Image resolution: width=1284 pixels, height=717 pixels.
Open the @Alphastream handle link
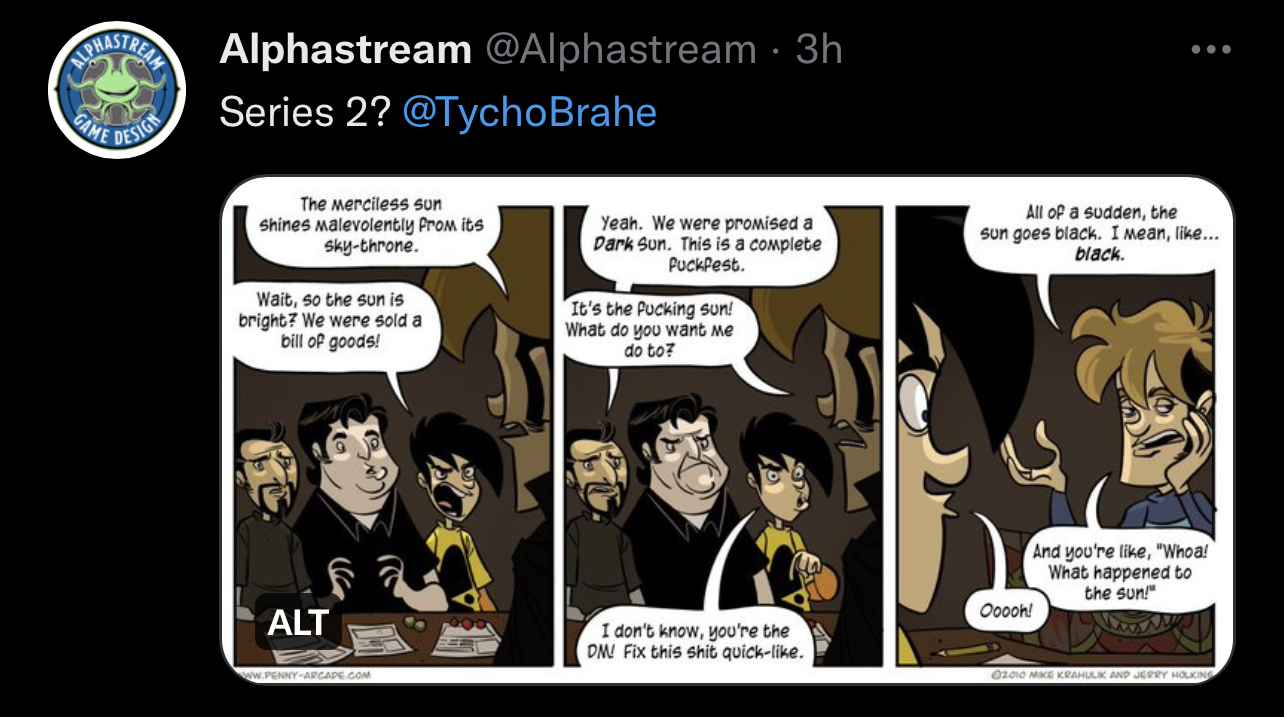pos(621,50)
